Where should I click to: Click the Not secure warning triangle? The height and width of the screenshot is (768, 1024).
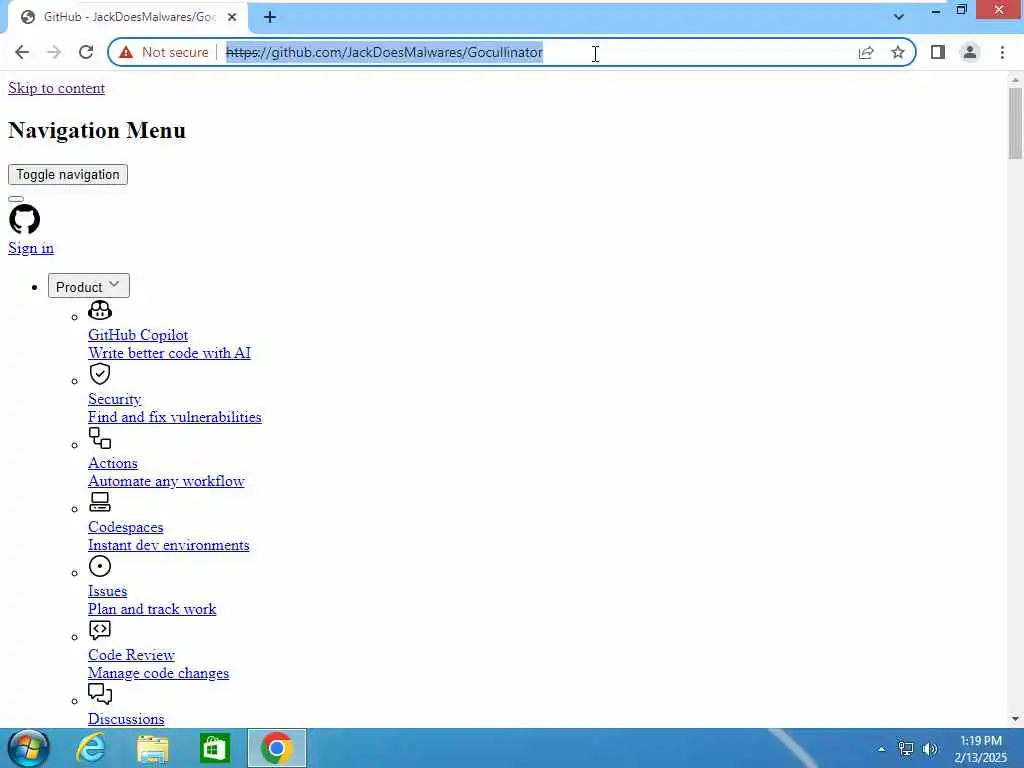click(127, 52)
